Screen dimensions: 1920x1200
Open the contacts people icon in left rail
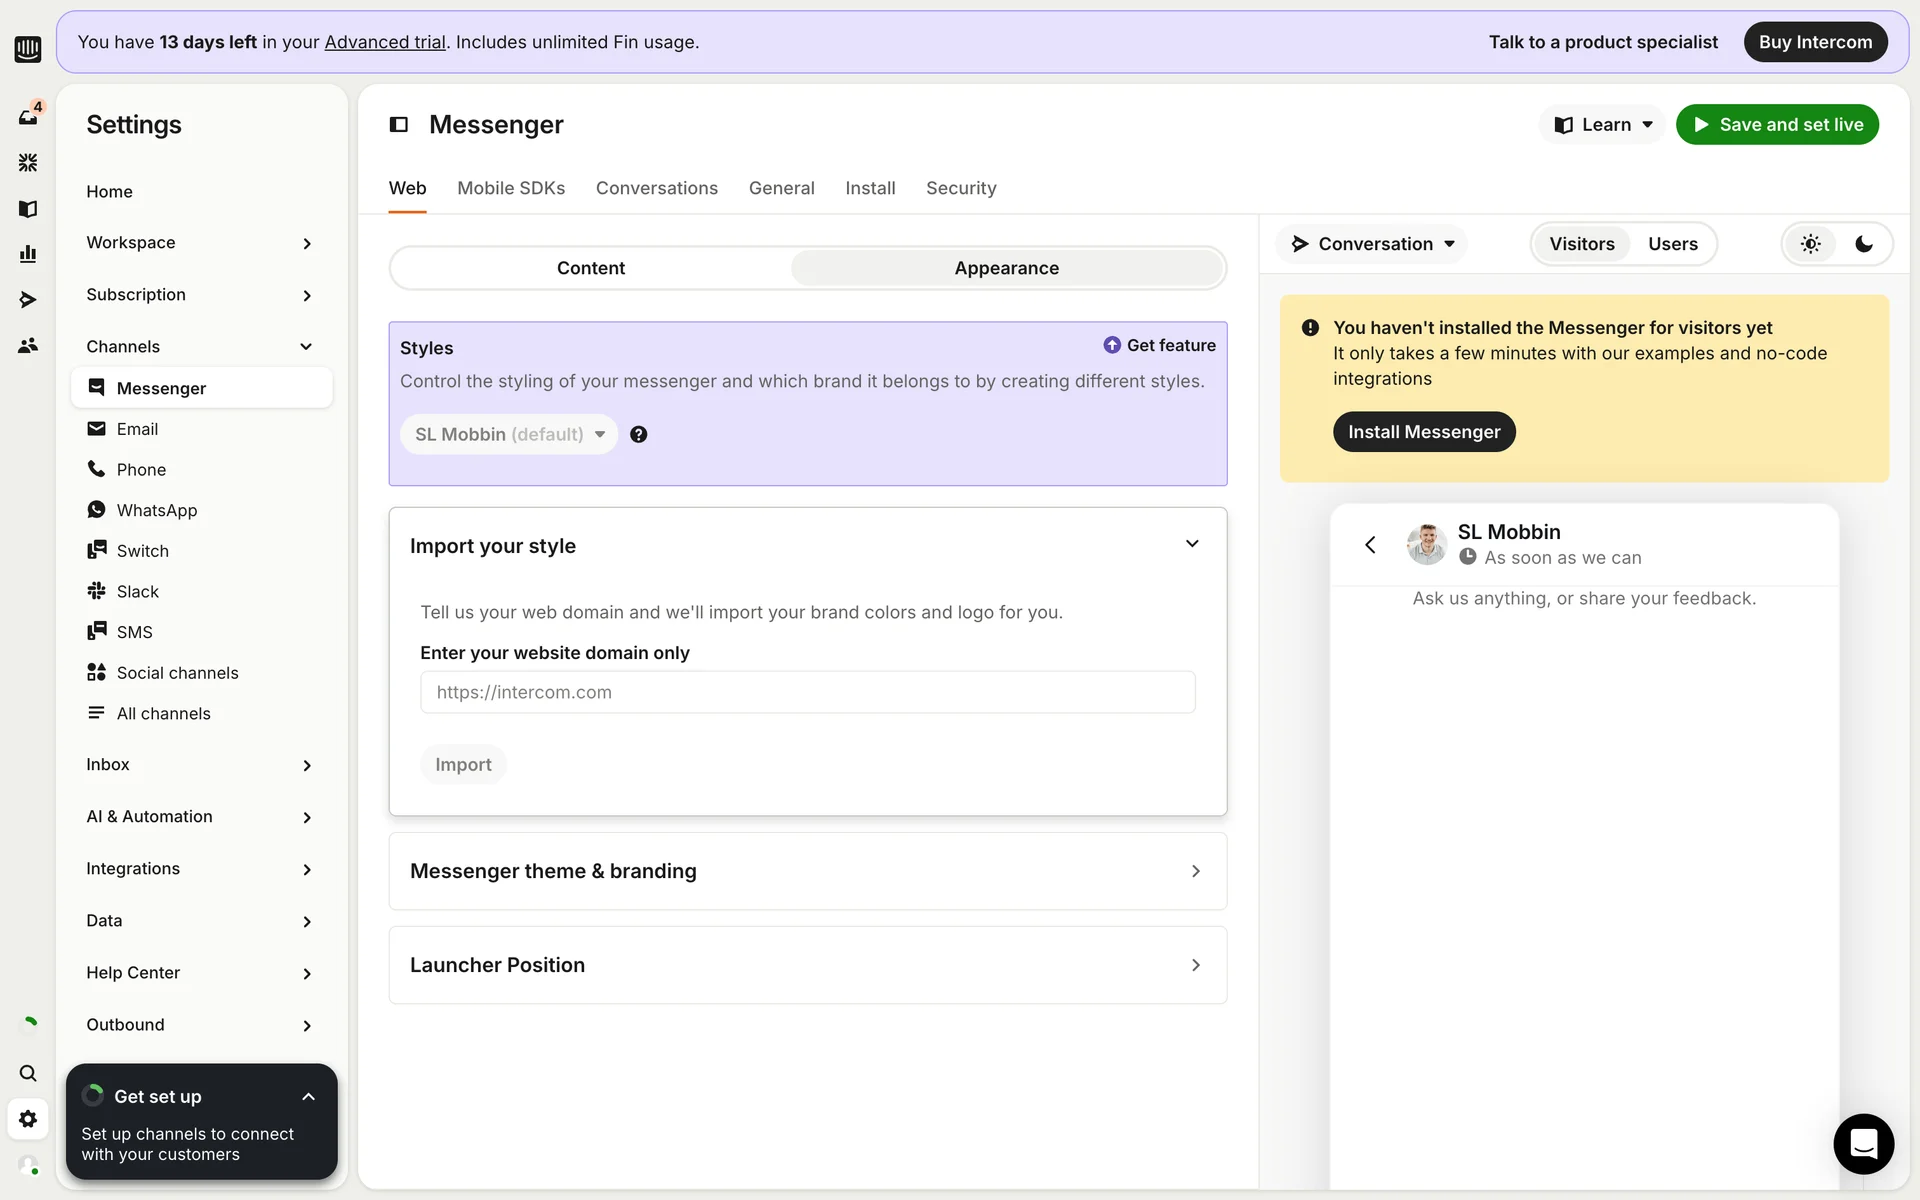(x=28, y=345)
